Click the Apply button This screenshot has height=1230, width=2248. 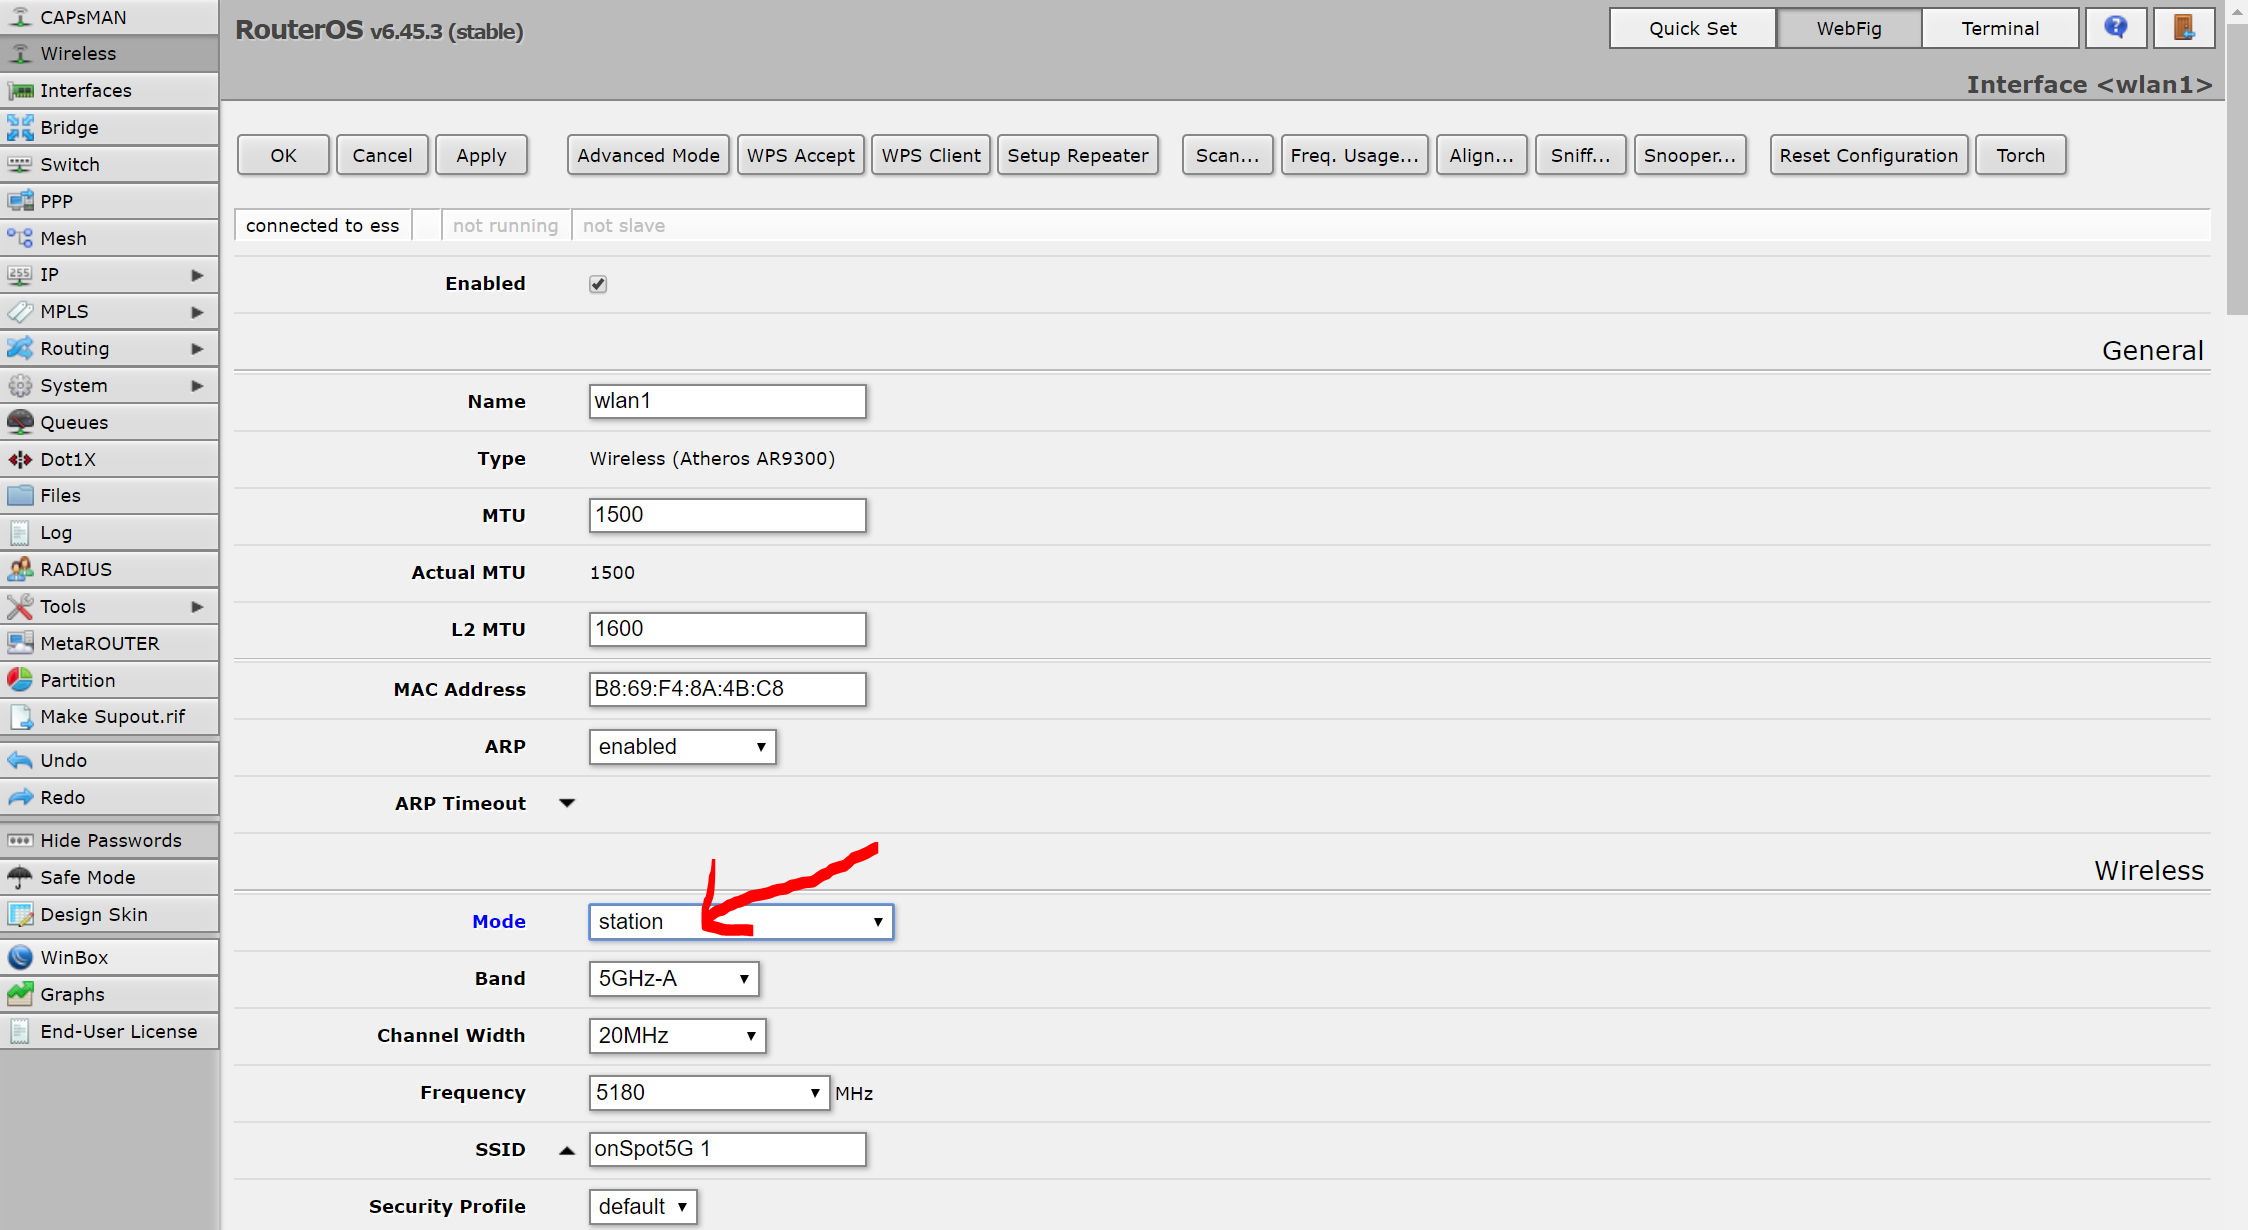(x=481, y=155)
